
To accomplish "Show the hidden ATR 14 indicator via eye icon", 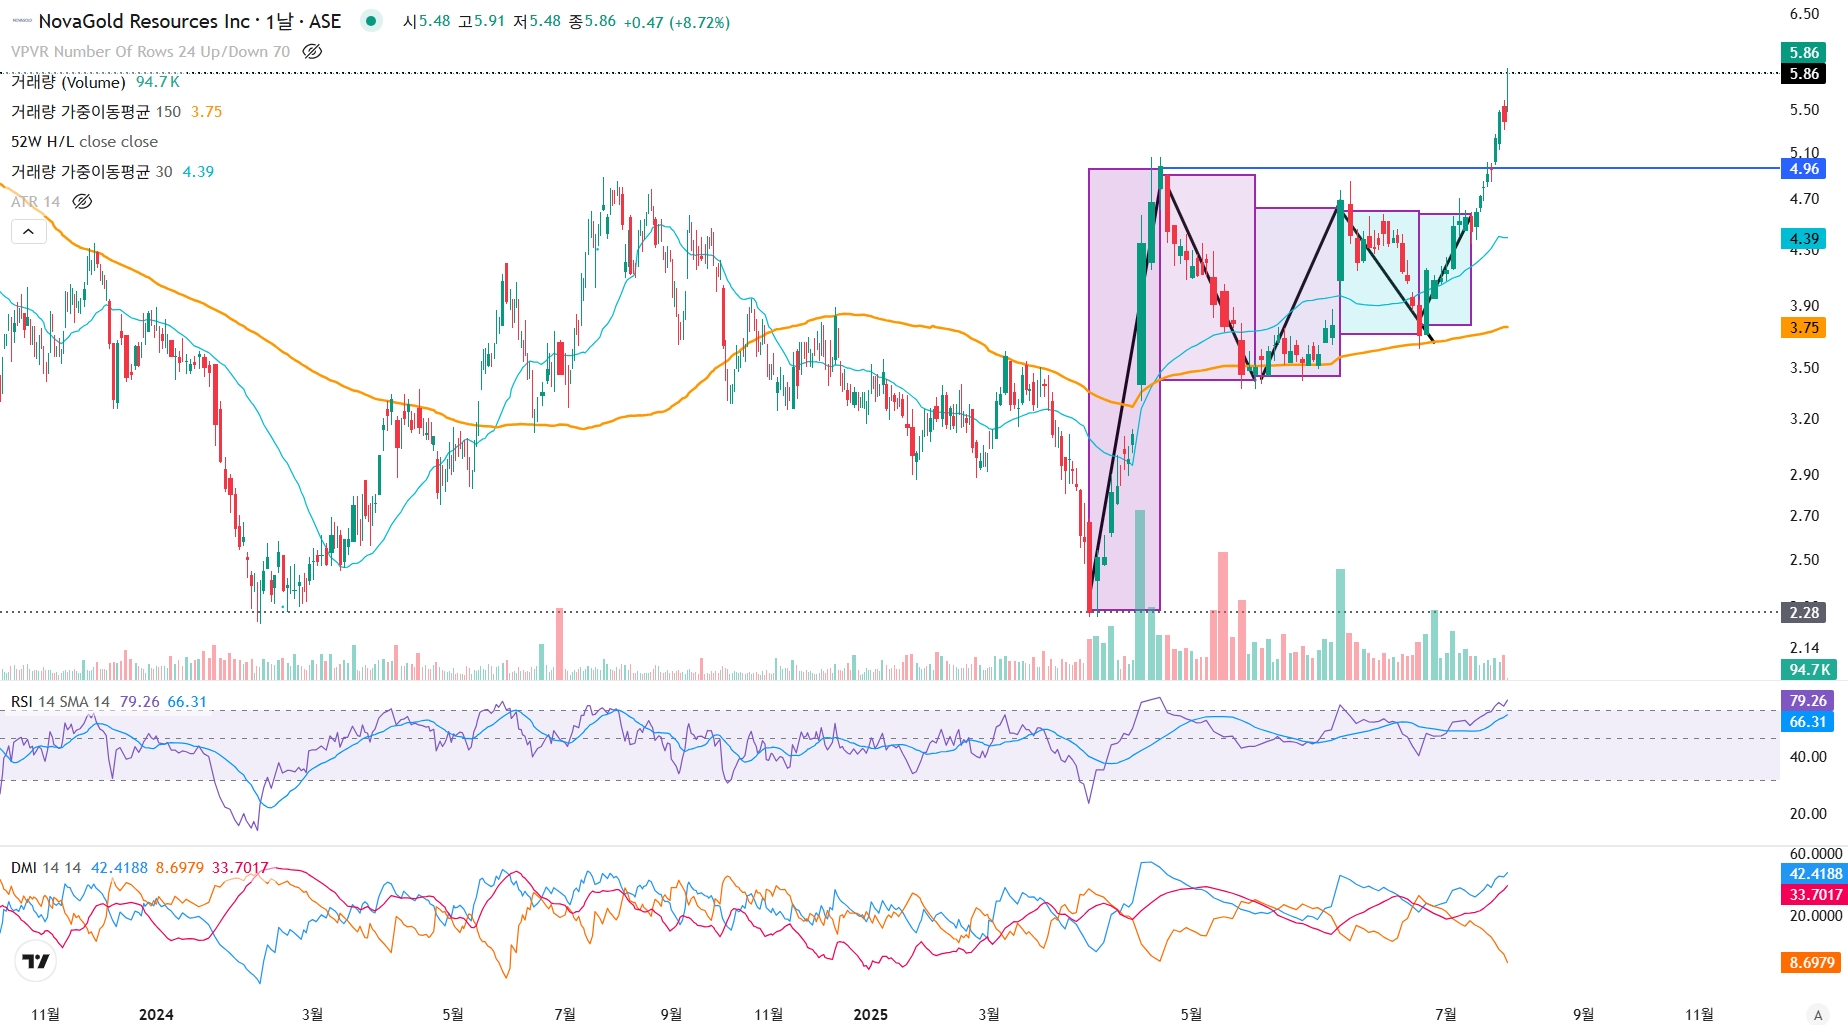I will 82,201.
